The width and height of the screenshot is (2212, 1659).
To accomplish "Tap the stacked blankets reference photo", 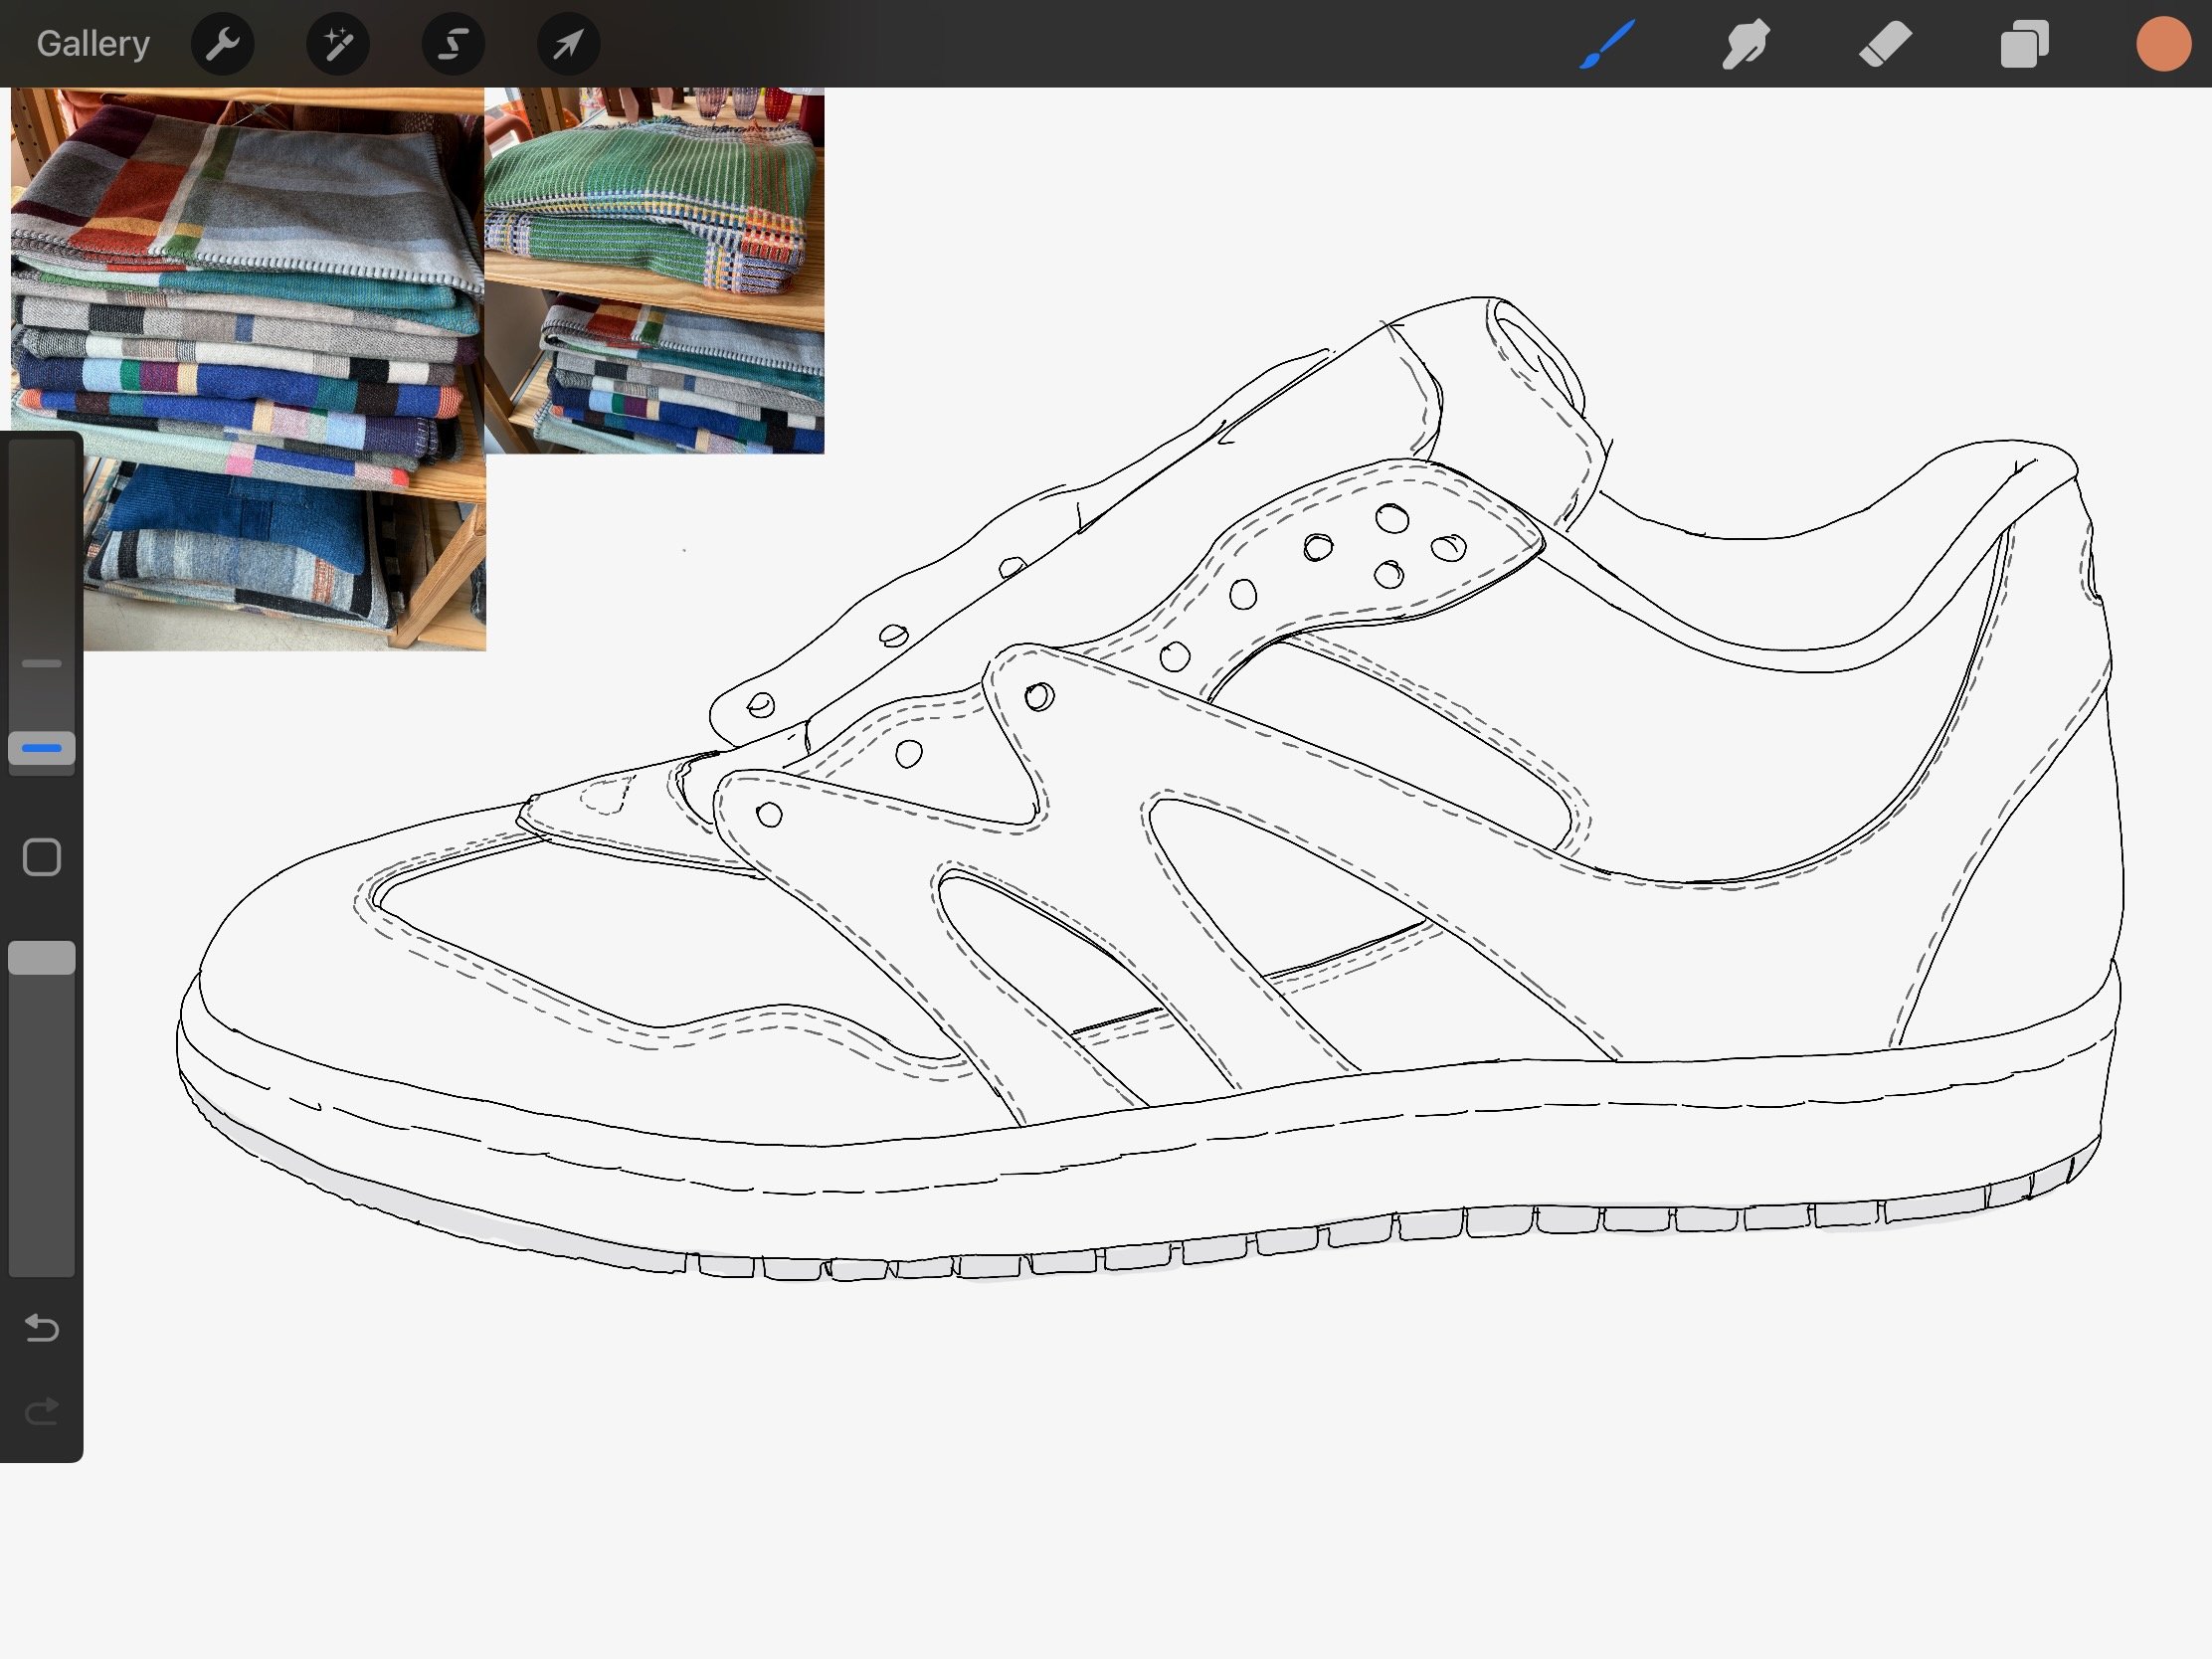I will (x=248, y=369).
